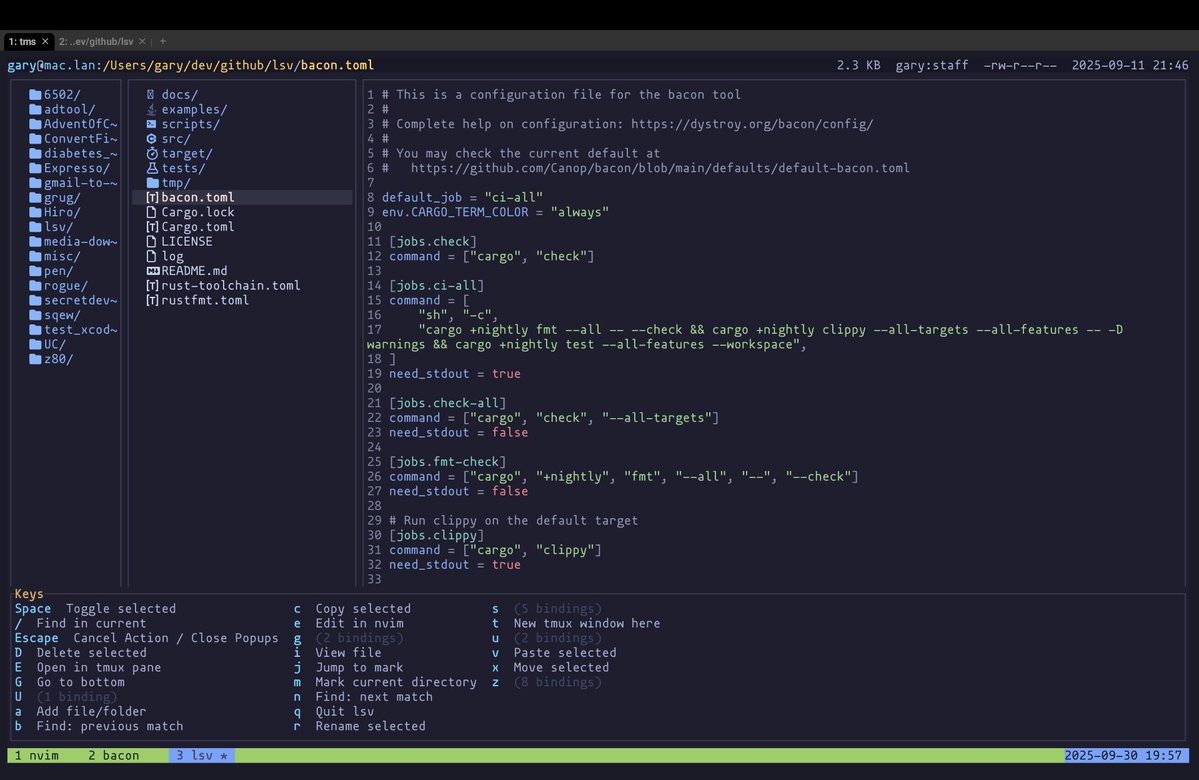
Task: Click the folder icon next to Expresso/
Action: [35, 168]
